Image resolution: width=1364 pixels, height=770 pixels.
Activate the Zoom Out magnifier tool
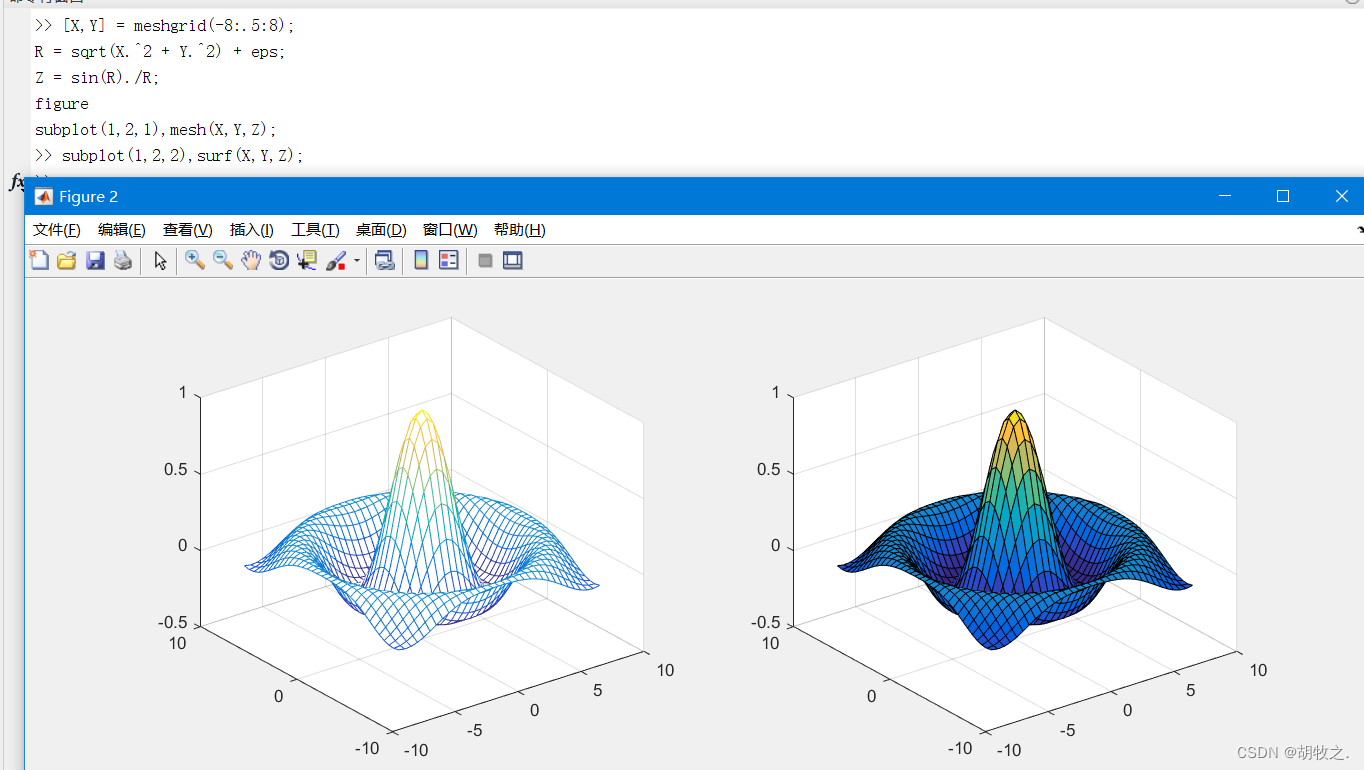[x=223, y=261]
